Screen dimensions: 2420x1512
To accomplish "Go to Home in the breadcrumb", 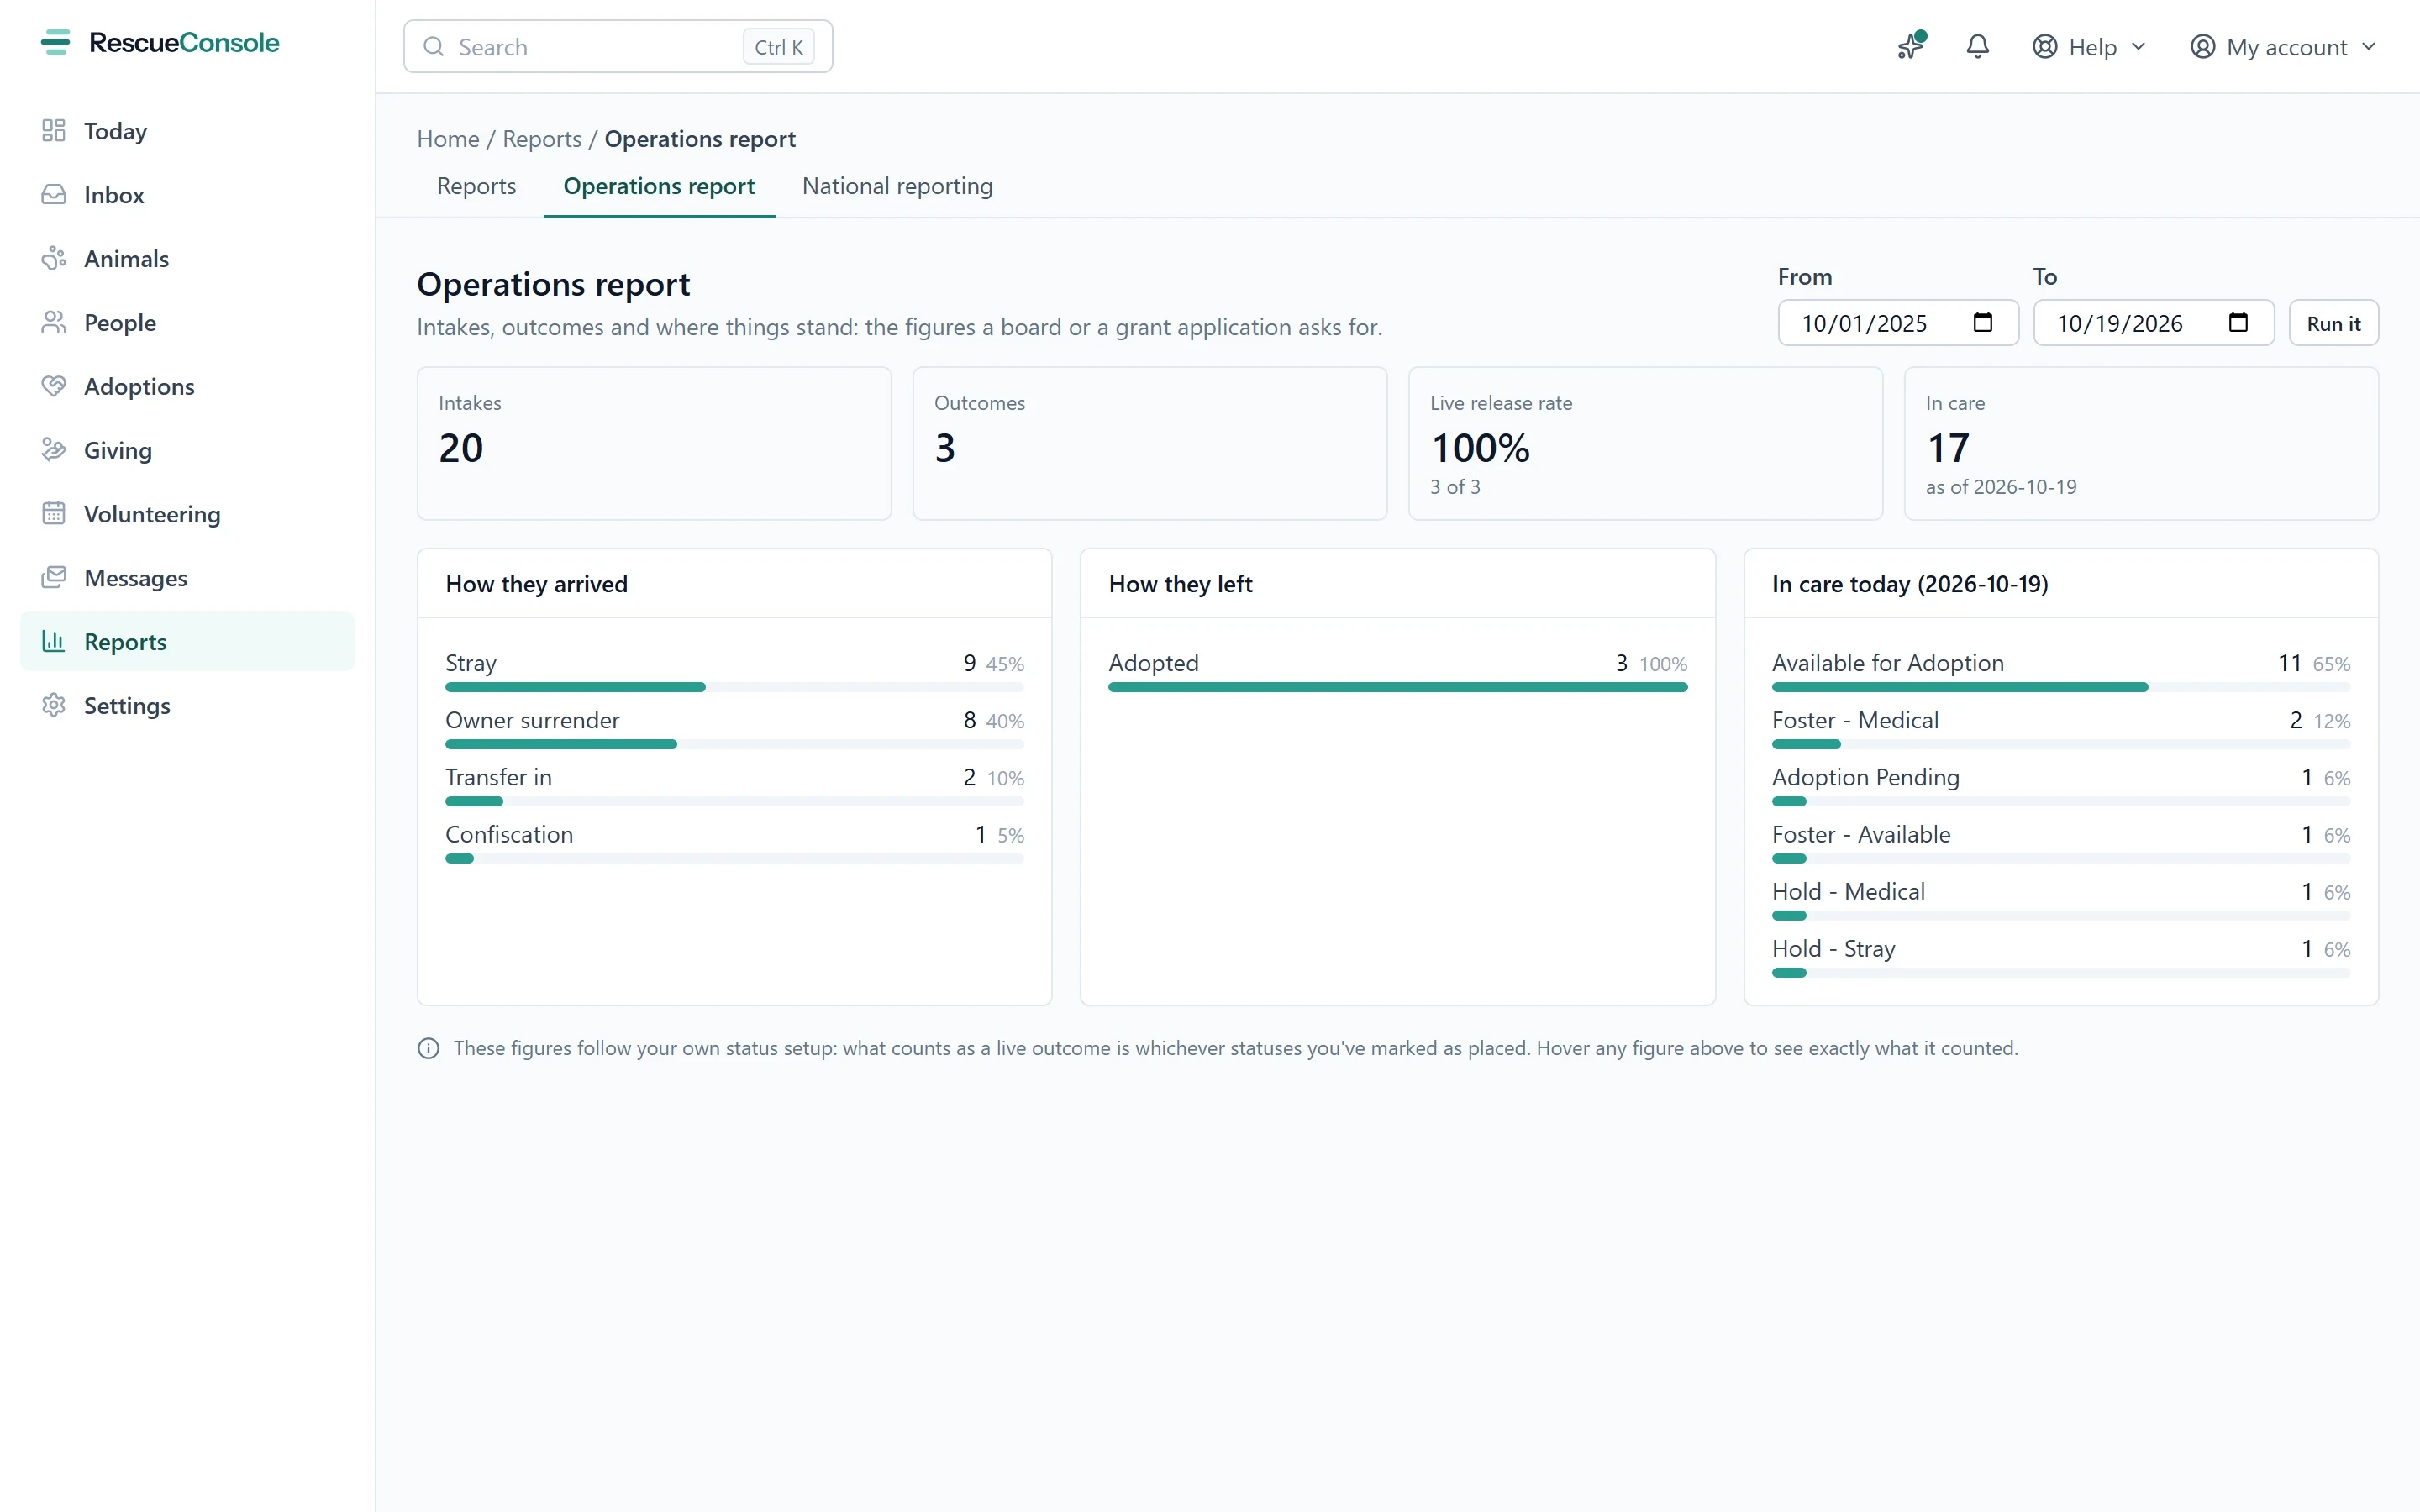I will coord(448,139).
